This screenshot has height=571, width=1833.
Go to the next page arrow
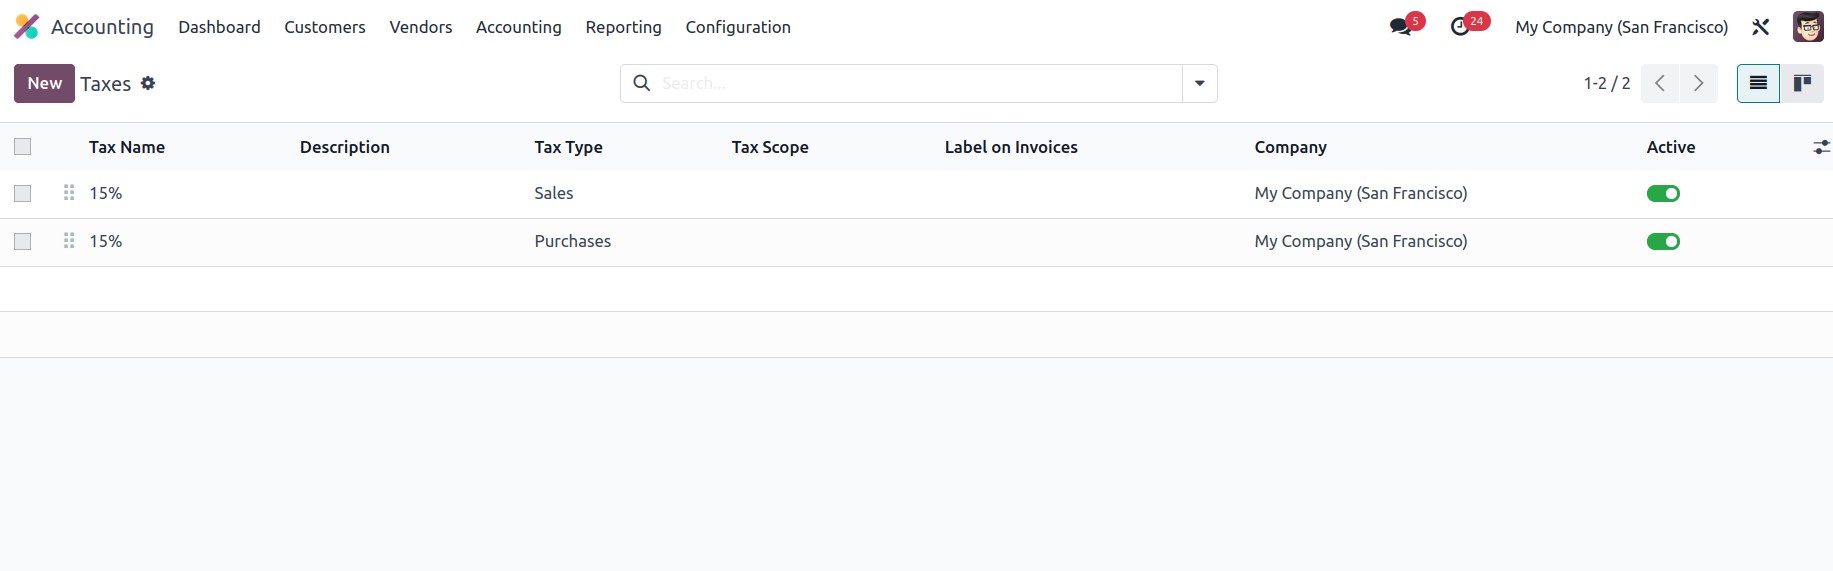tap(1698, 83)
